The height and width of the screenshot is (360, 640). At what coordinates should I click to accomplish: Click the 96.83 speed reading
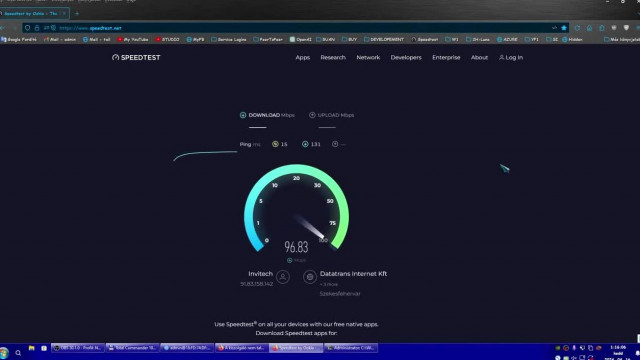(296, 247)
